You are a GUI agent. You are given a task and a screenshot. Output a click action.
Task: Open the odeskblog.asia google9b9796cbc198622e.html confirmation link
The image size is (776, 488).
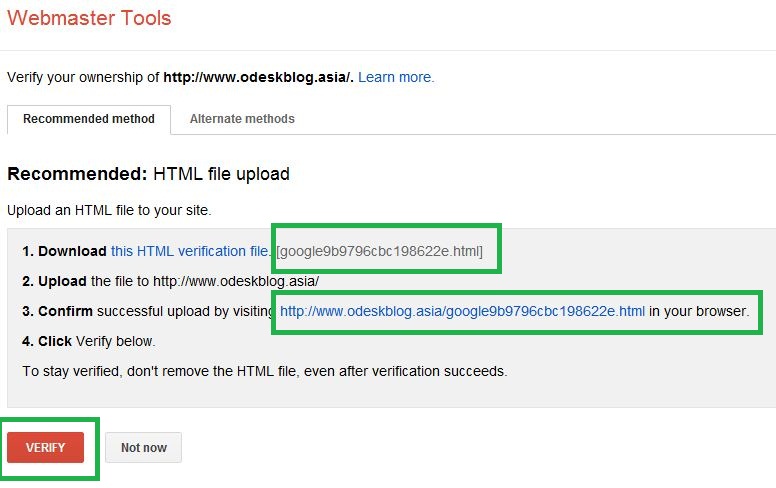pyautogui.click(x=462, y=311)
